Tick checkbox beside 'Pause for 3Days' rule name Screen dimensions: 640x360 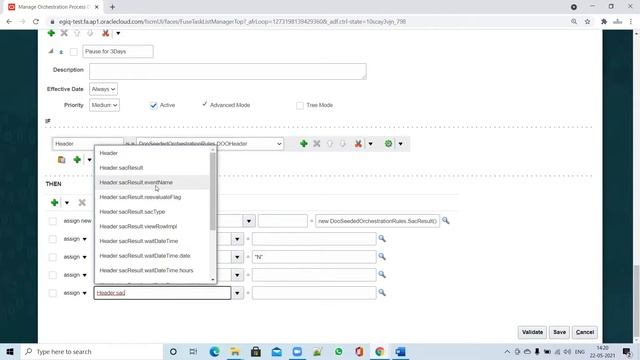[73, 52]
